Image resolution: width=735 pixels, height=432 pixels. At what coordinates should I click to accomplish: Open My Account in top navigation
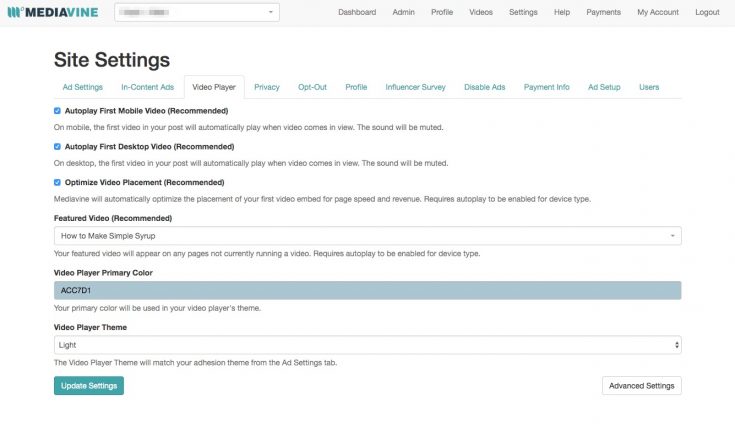pyautogui.click(x=658, y=12)
